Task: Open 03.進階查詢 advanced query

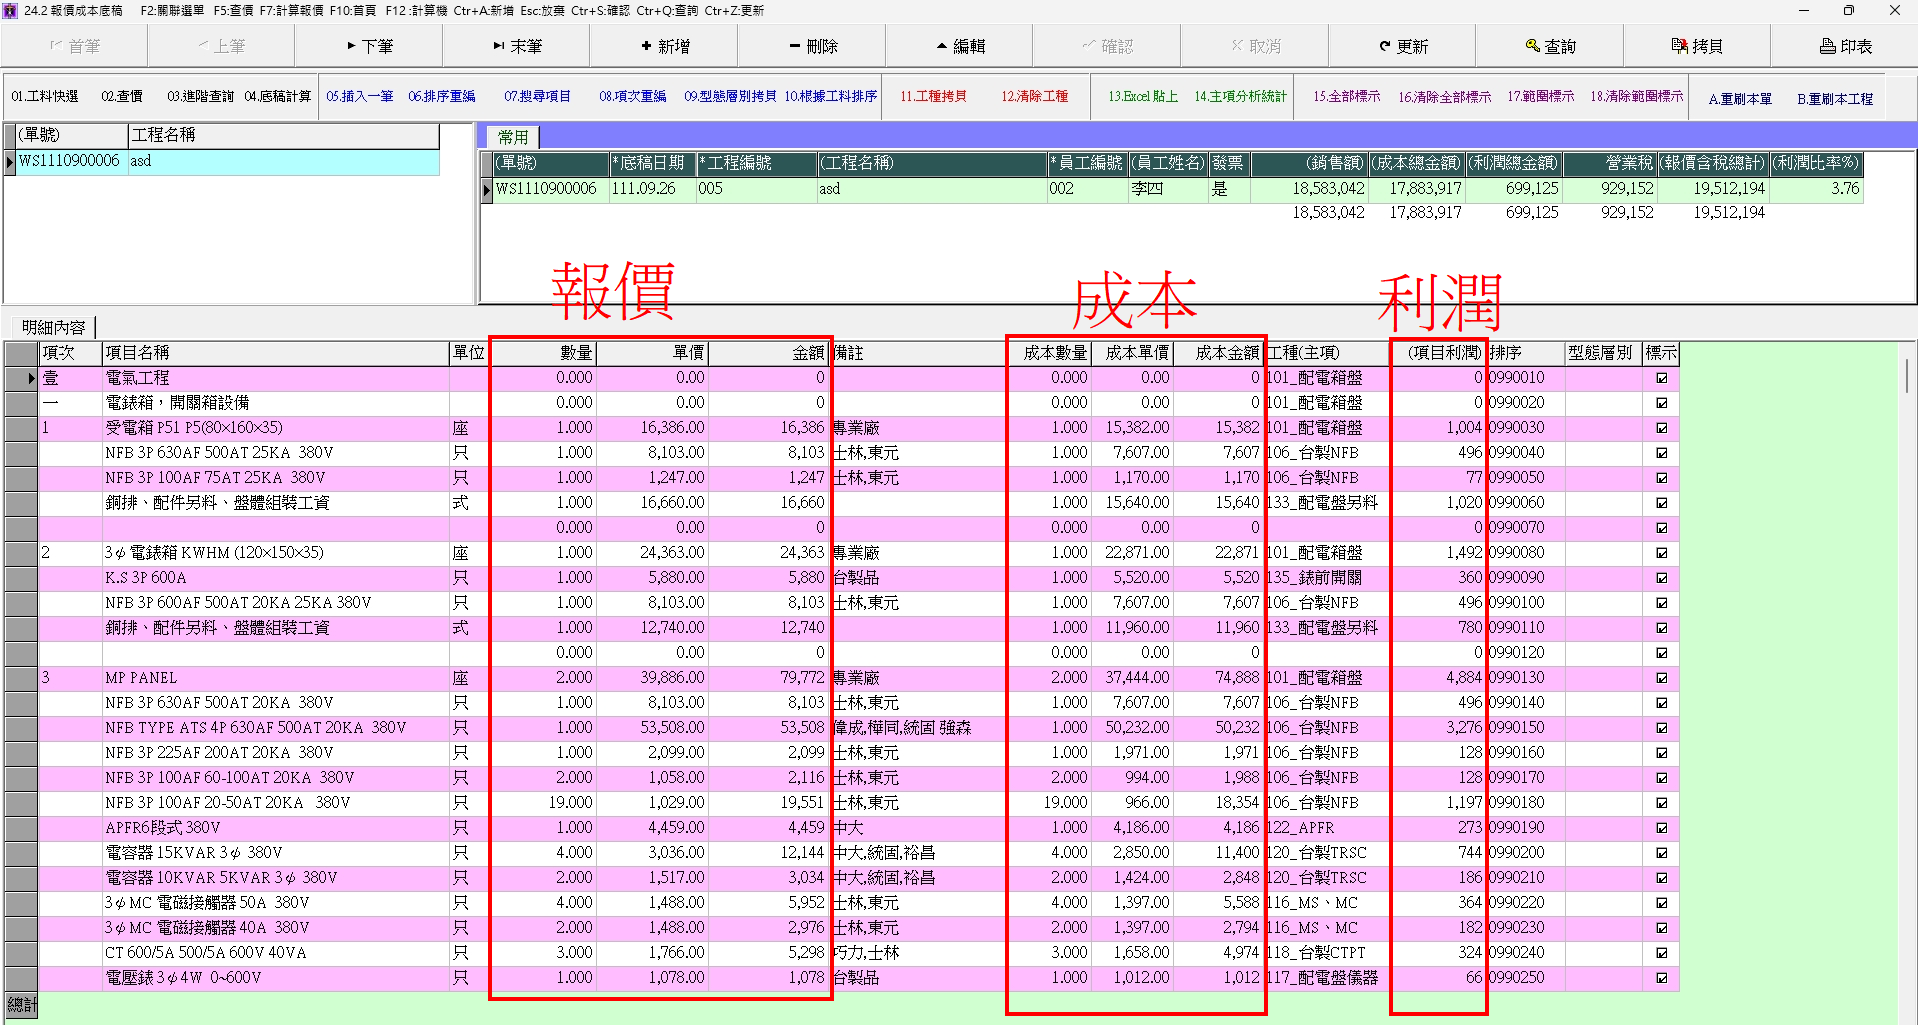Action: (200, 96)
